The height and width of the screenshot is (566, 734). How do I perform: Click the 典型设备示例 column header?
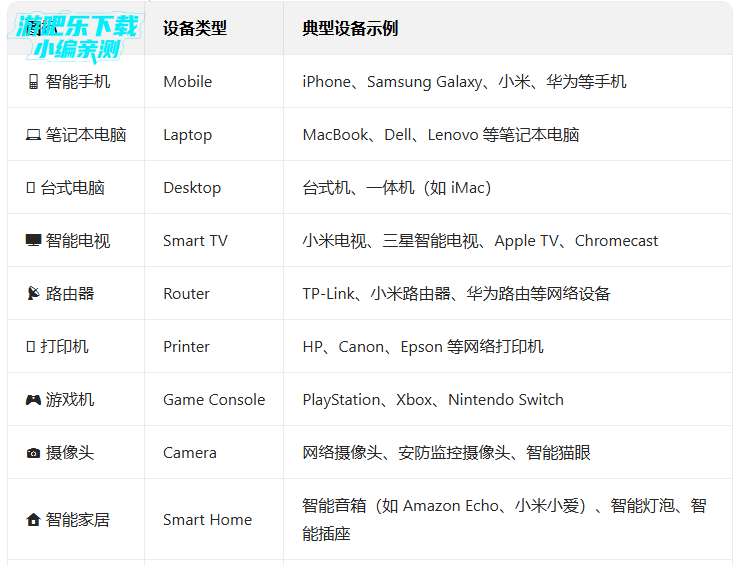point(350,28)
